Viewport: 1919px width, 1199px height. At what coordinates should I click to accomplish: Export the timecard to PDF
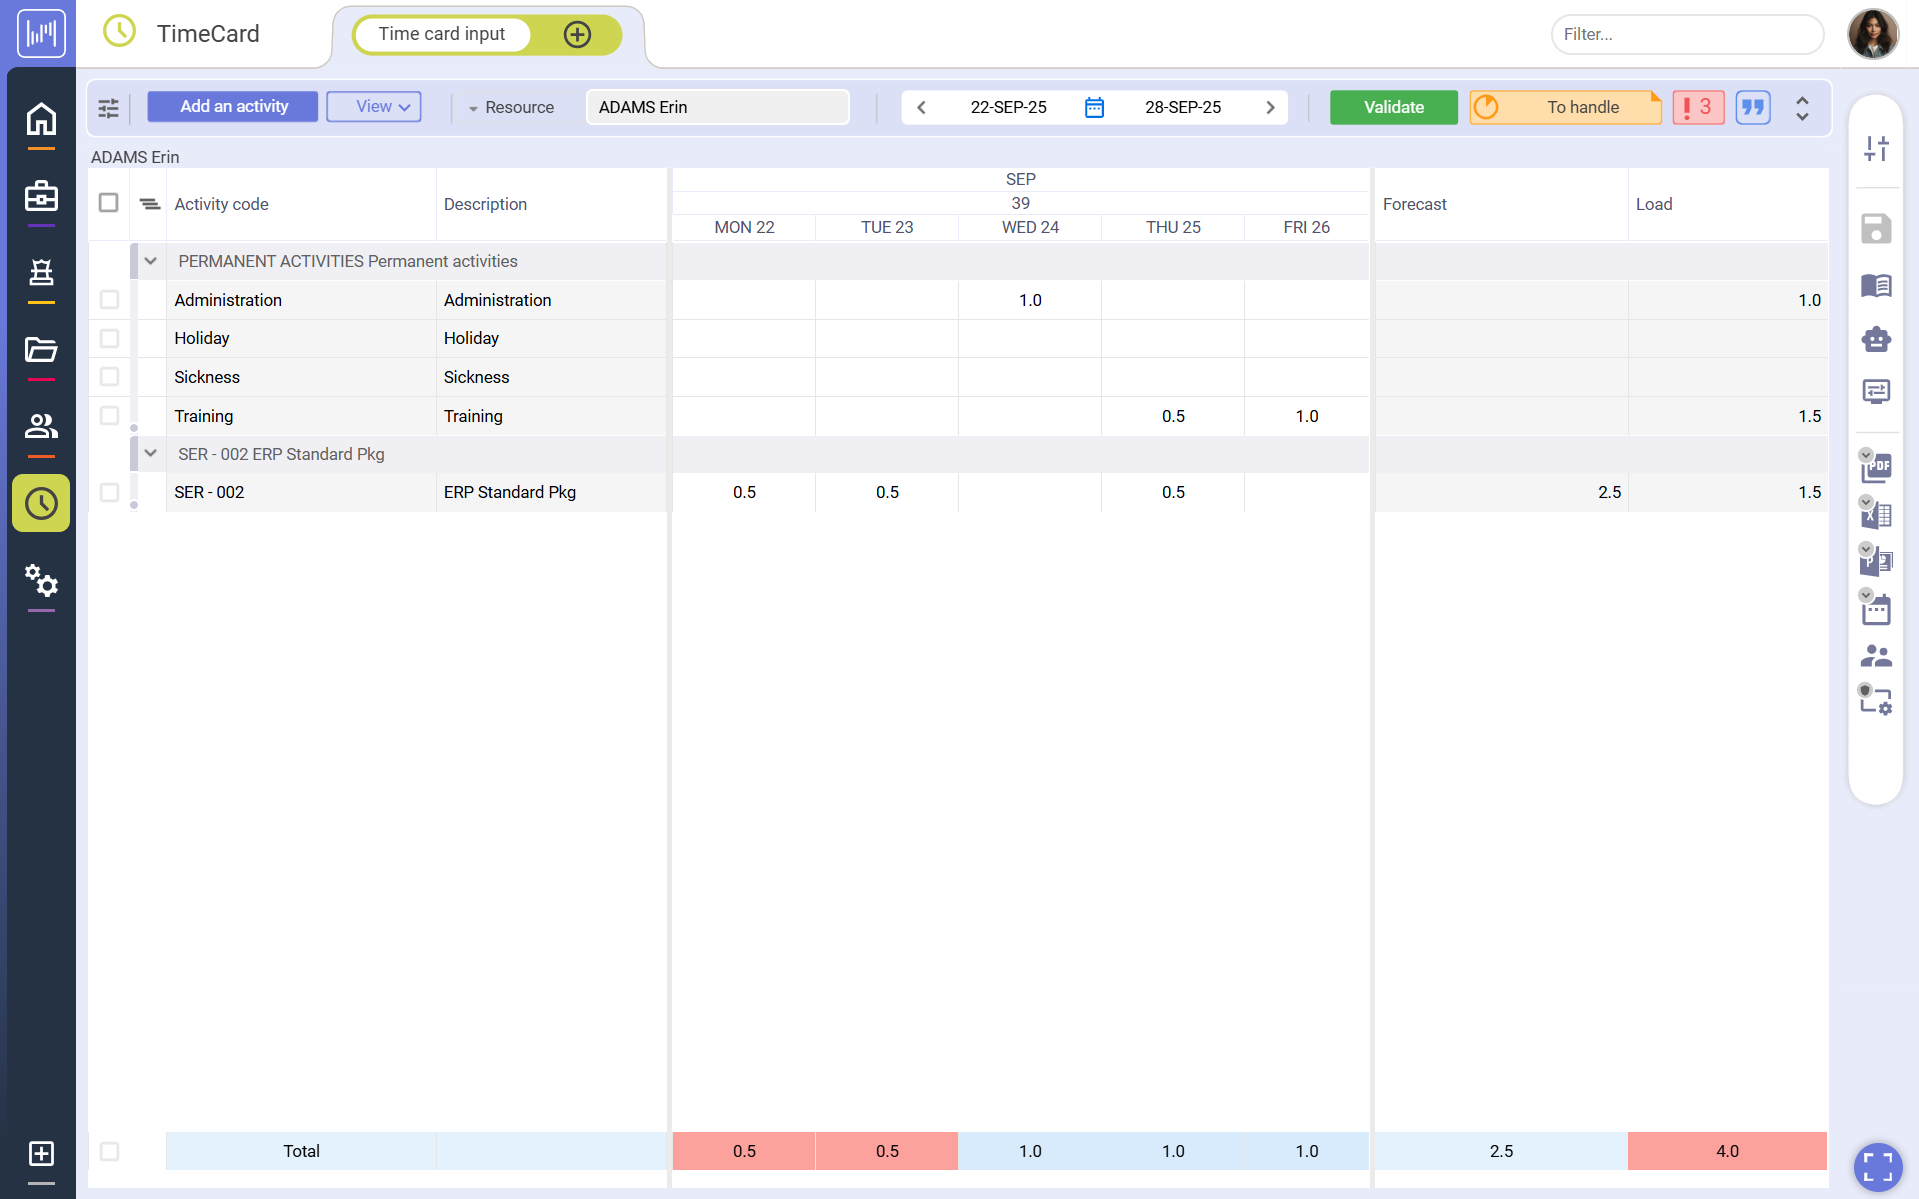coord(1877,467)
